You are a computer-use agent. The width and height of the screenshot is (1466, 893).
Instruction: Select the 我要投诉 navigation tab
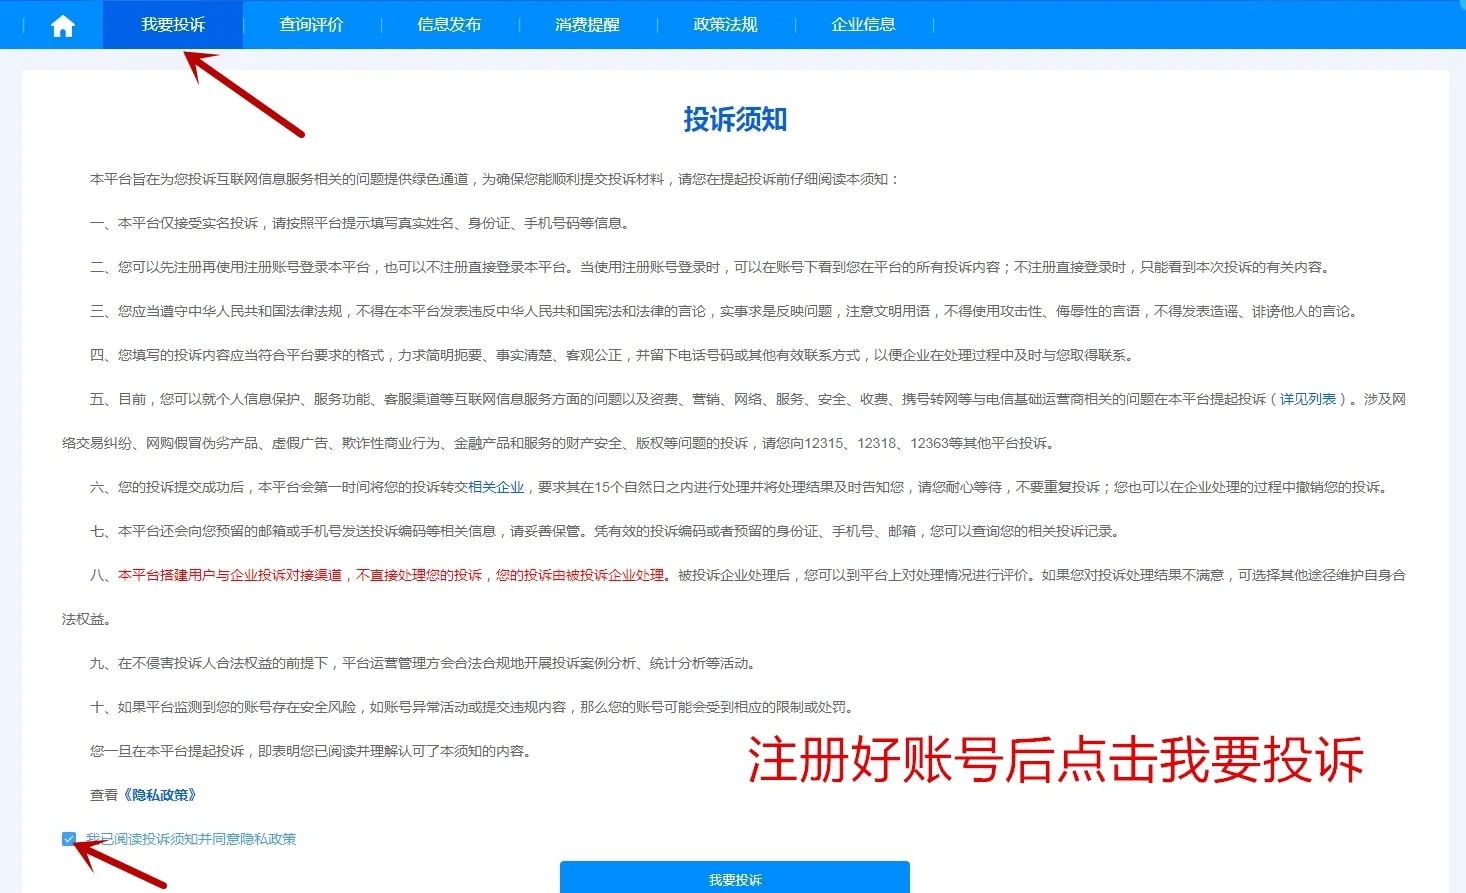172,24
